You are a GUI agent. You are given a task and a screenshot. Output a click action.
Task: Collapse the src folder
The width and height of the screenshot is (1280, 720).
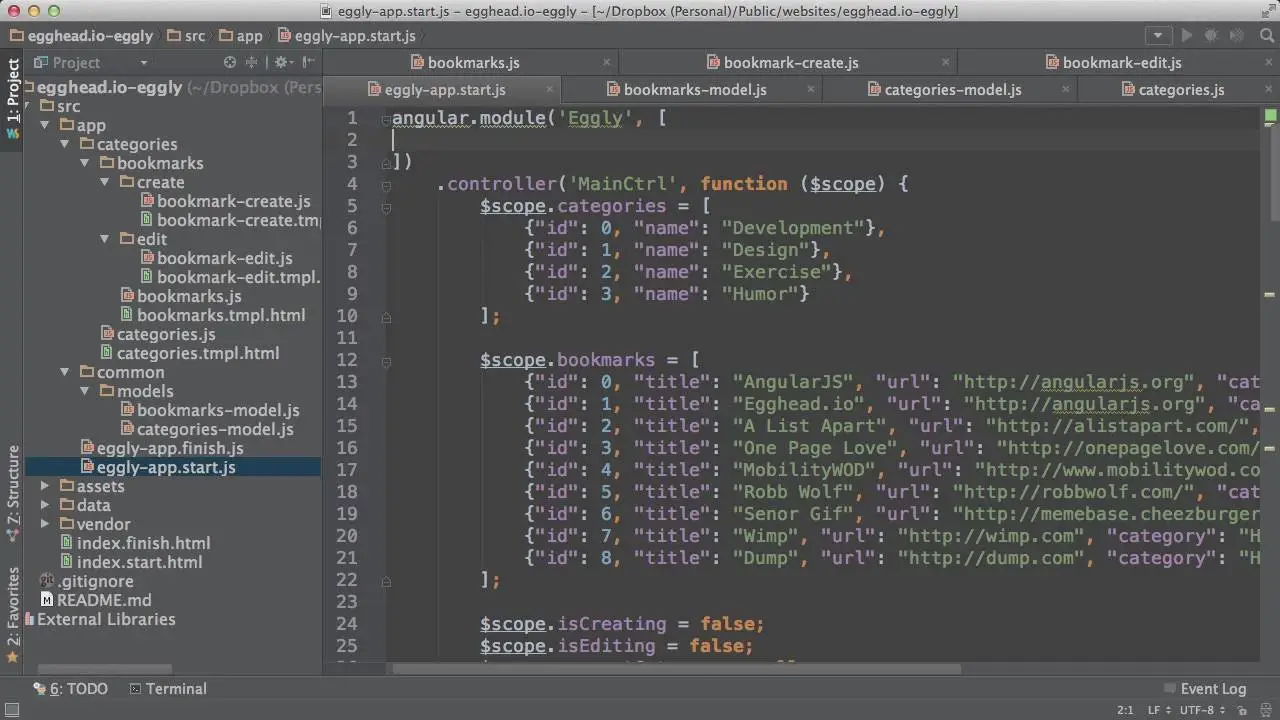tap(25, 106)
